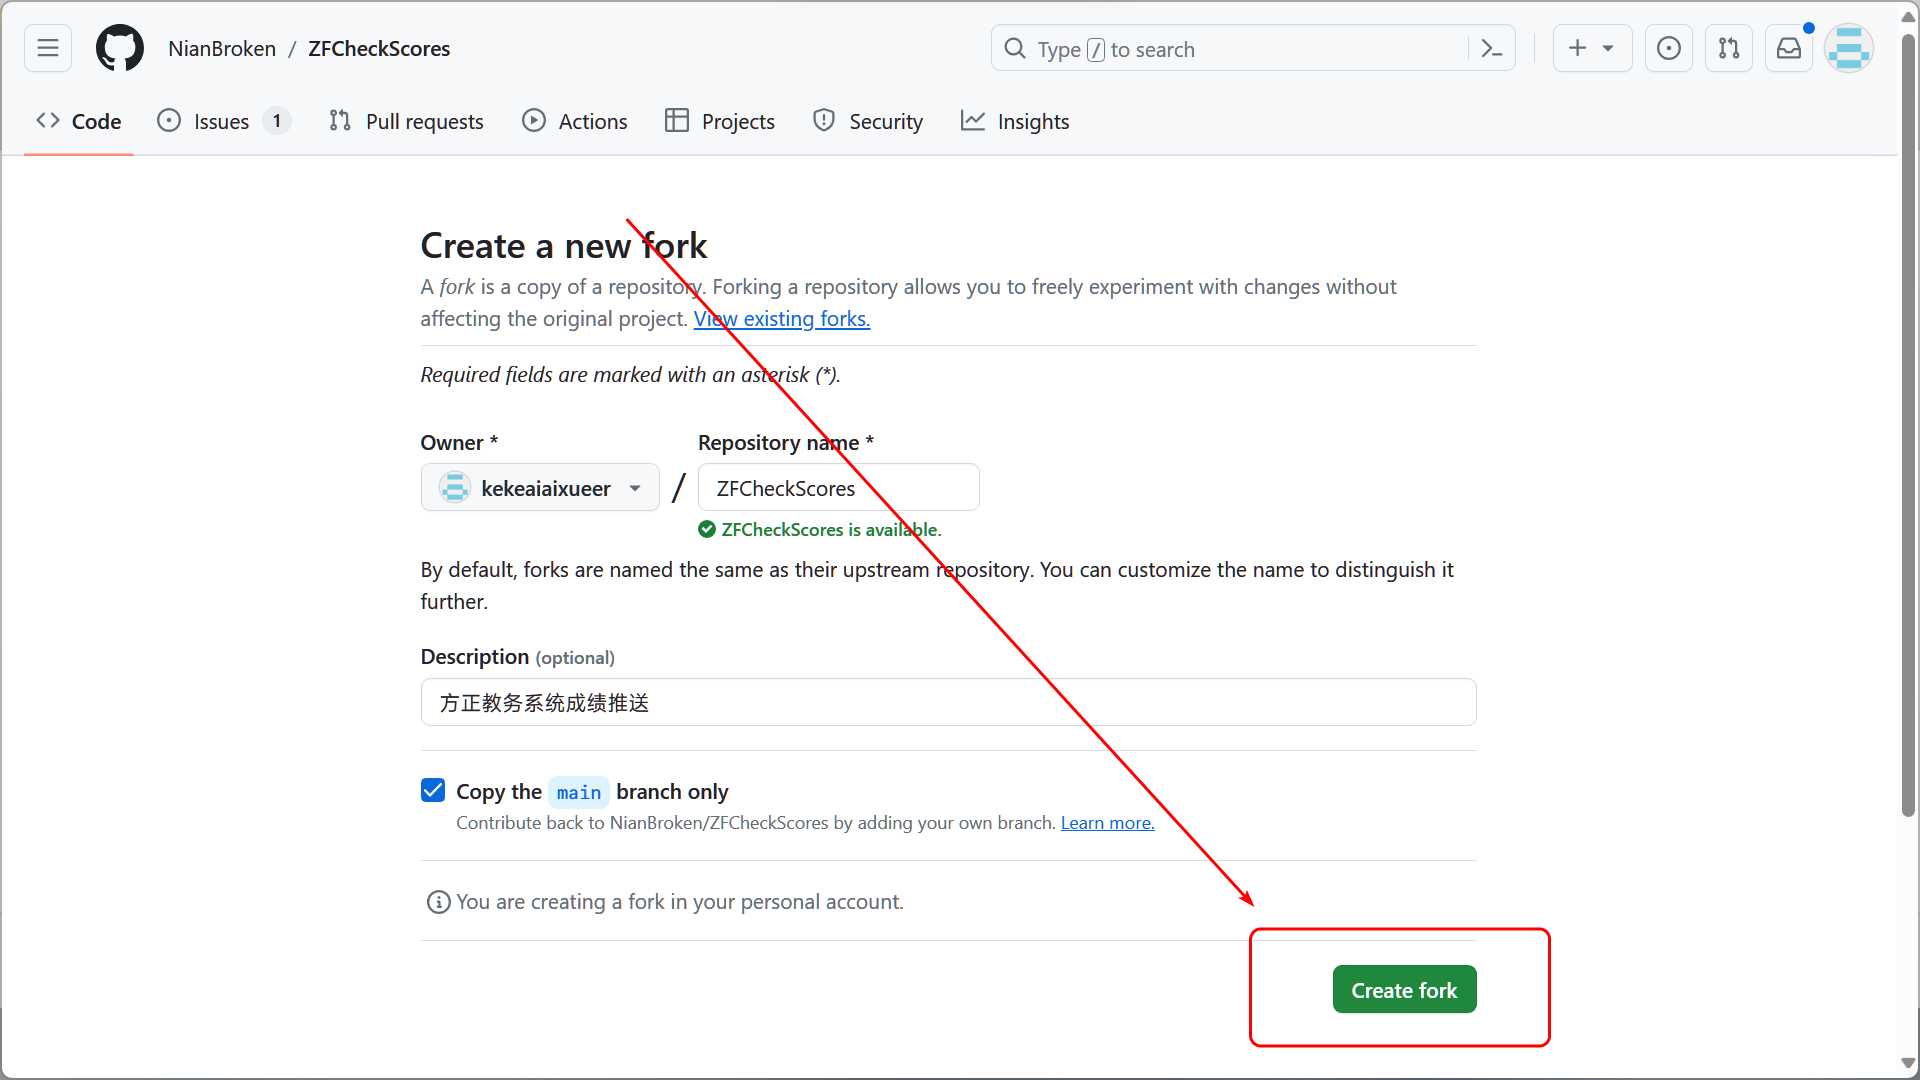Open the Security tab
The height and width of the screenshot is (1080, 1920).
[868, 121]
